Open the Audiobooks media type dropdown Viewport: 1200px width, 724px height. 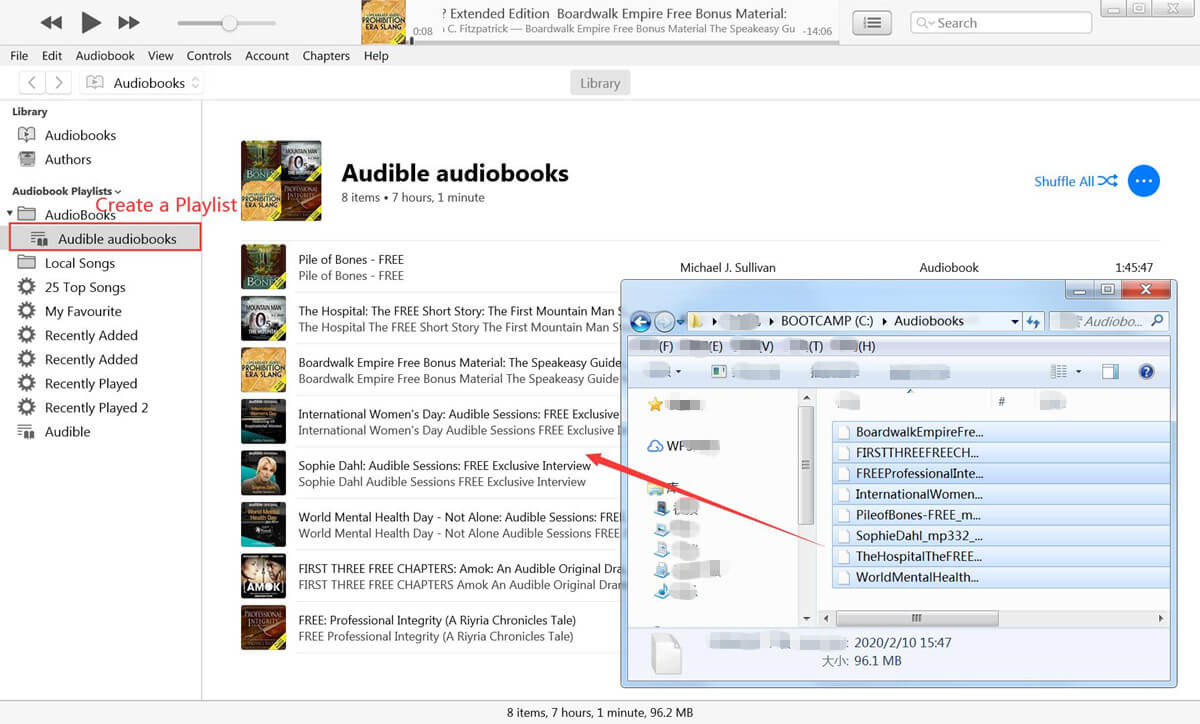[x=143, y=83]
